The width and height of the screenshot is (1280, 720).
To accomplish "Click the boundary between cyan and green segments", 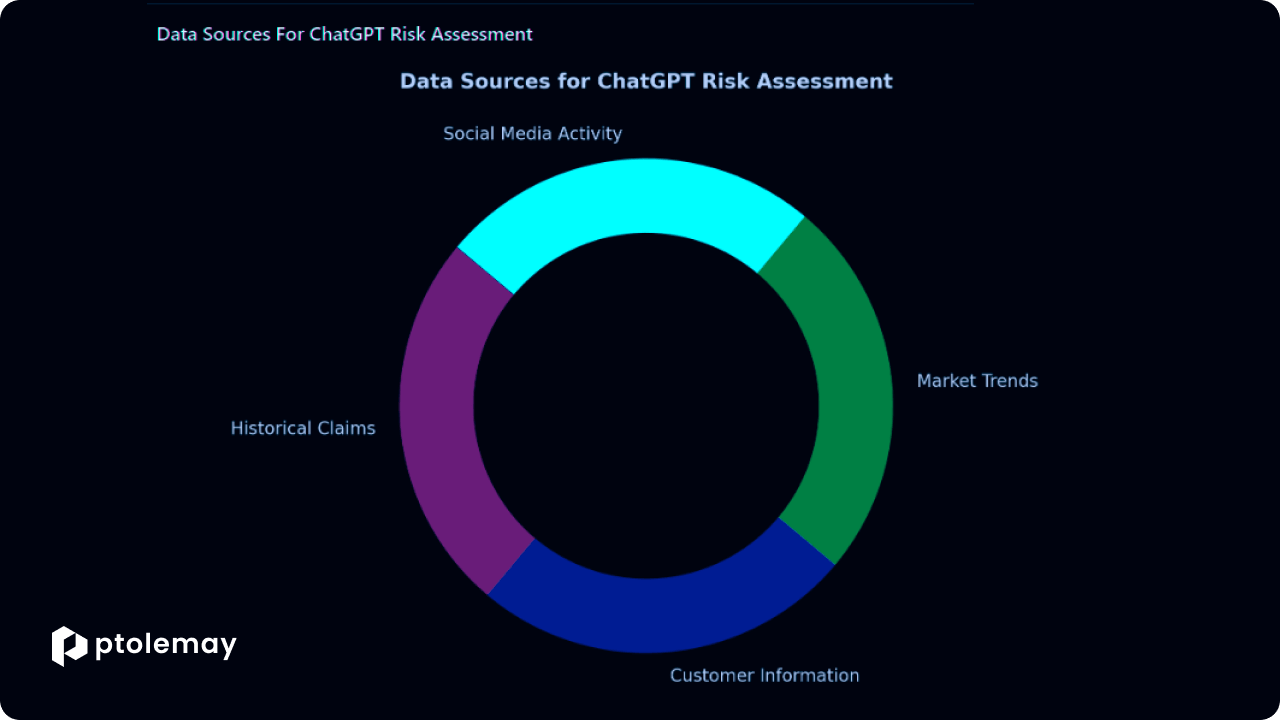I will [x=781, y=245].
